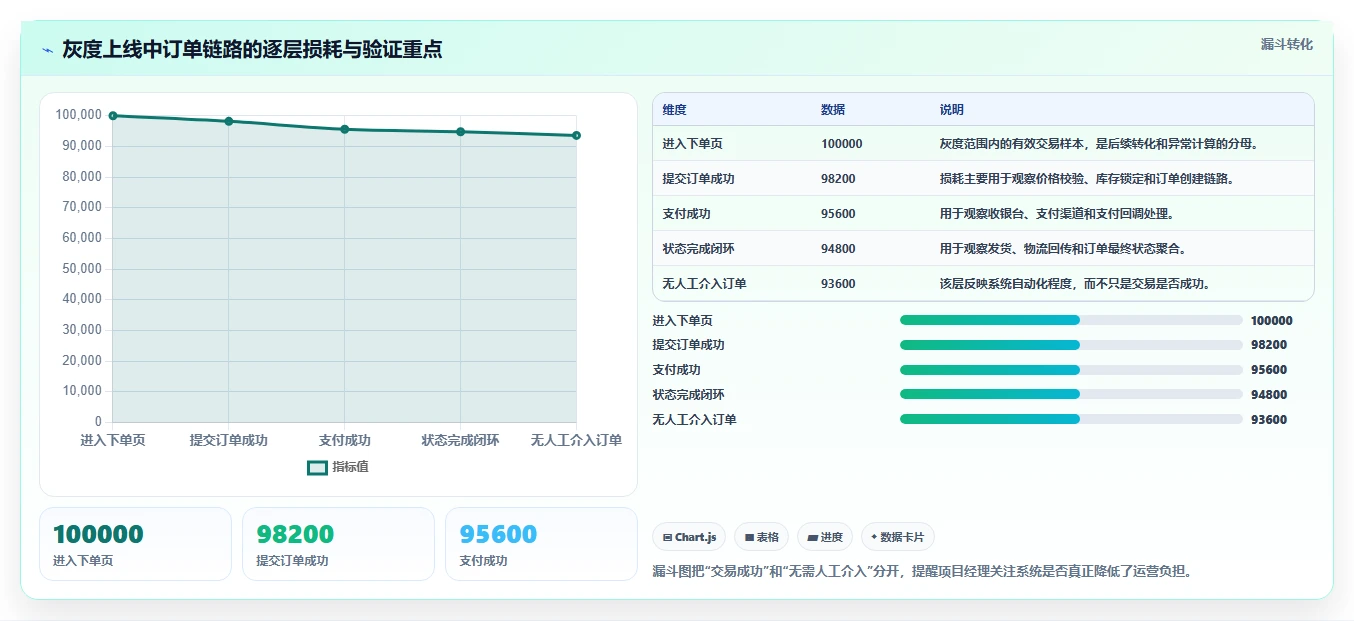Viewport: 1354px width, 621px height.
Task: Click the 进度 tag chip
Action: [x=825, y=537]
